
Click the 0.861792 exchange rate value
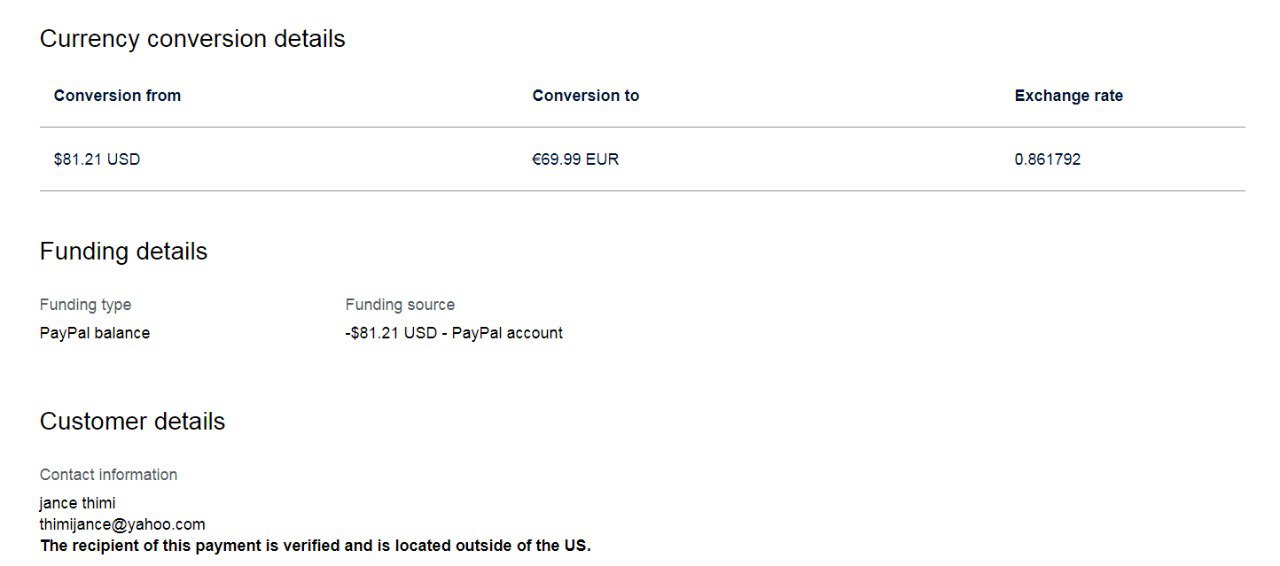[x=1047, y=159]
